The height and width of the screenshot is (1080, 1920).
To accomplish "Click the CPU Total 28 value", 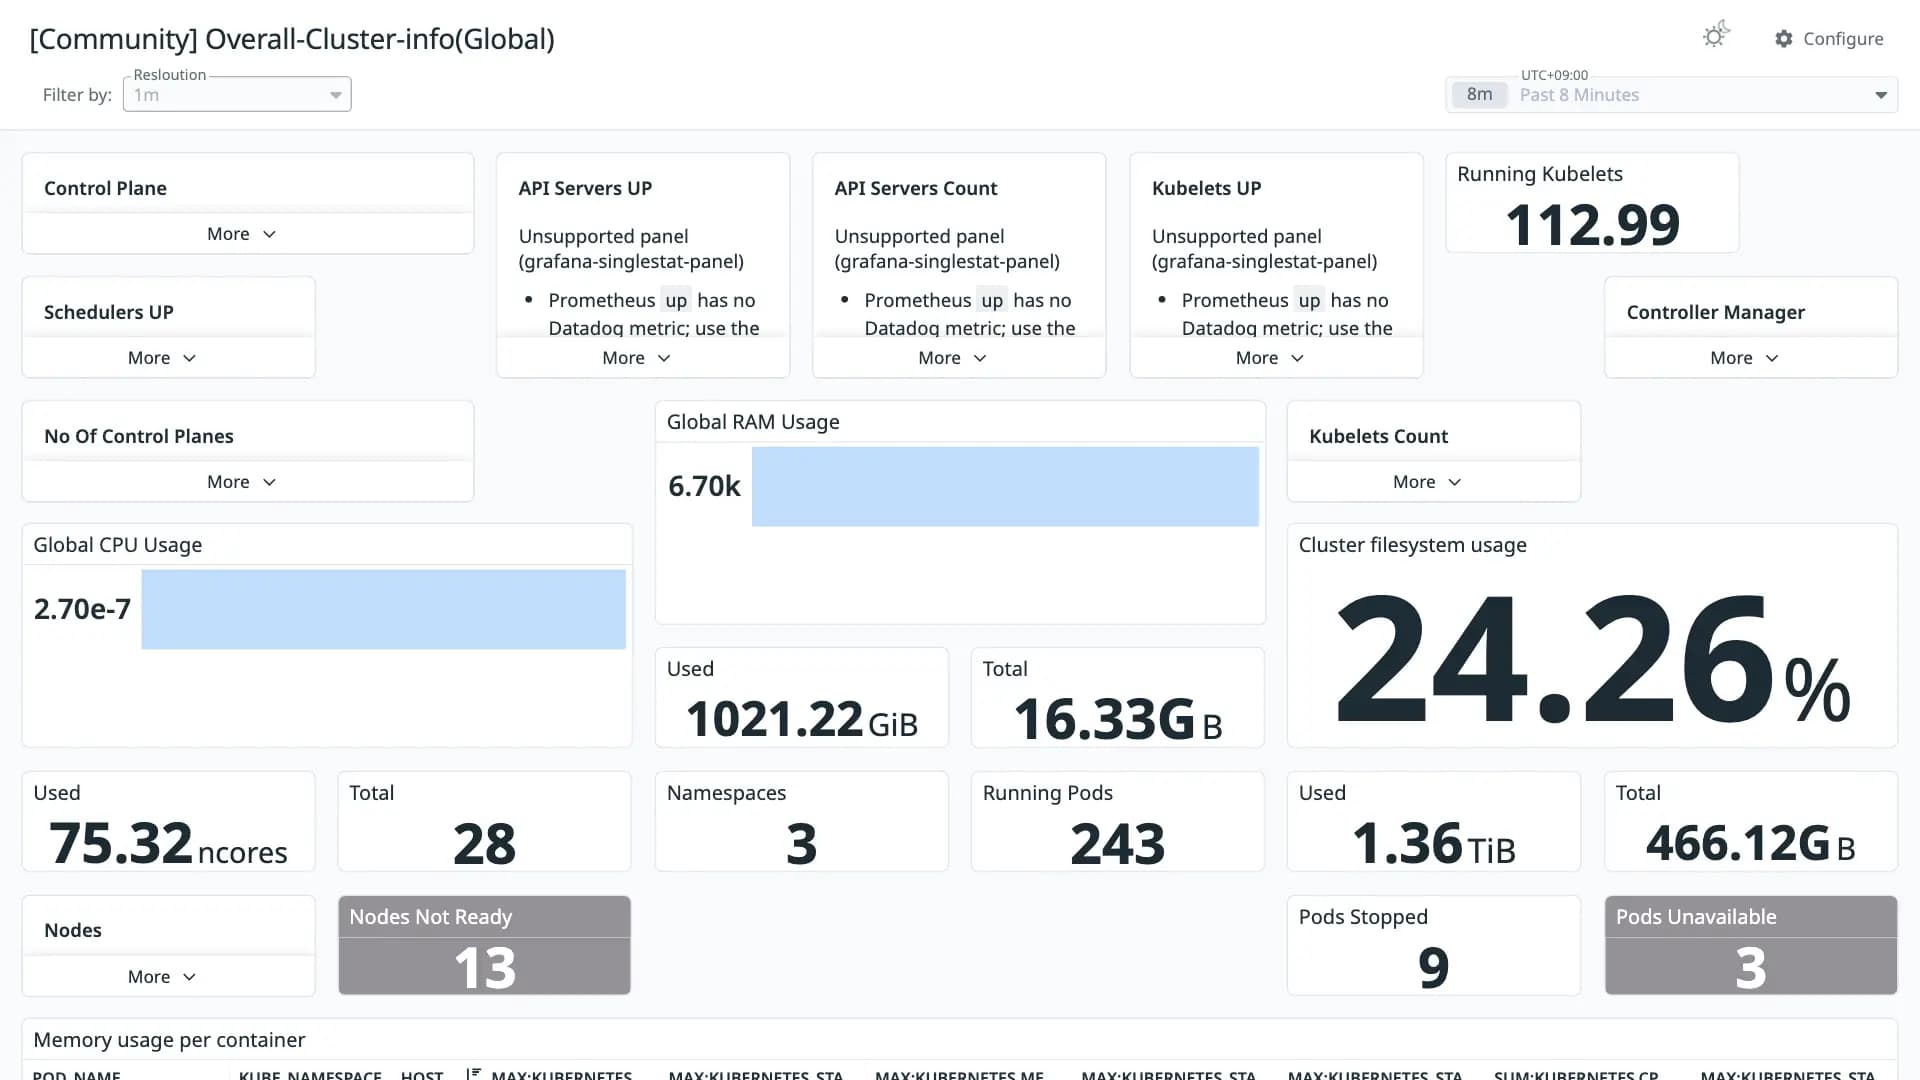I will coord(485,844).
